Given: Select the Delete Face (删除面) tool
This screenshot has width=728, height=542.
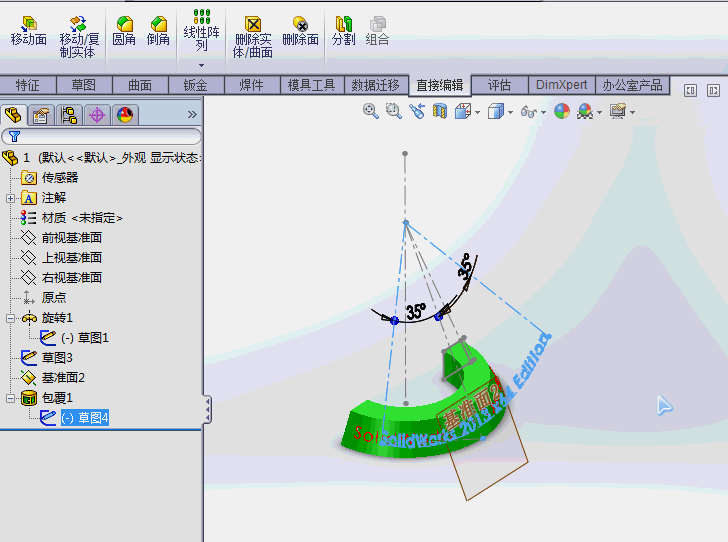Looking at the screenshot, I should click(300, 31).
